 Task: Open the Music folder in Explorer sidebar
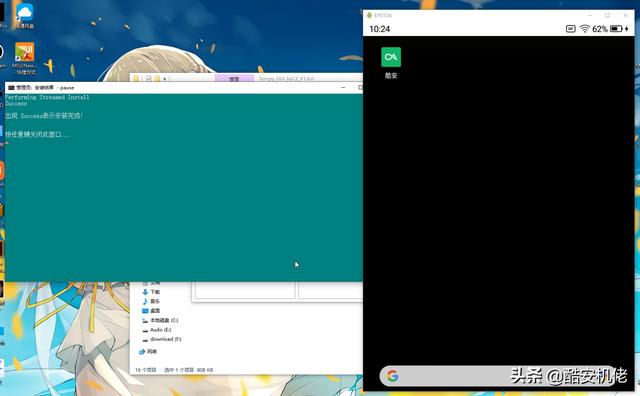click(151, 301)
